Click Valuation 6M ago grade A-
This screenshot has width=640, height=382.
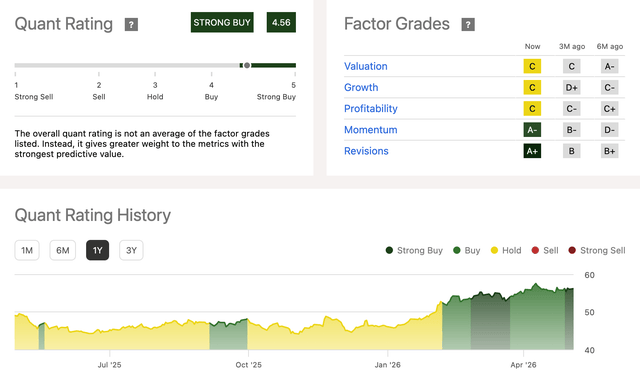coord(609,66)
